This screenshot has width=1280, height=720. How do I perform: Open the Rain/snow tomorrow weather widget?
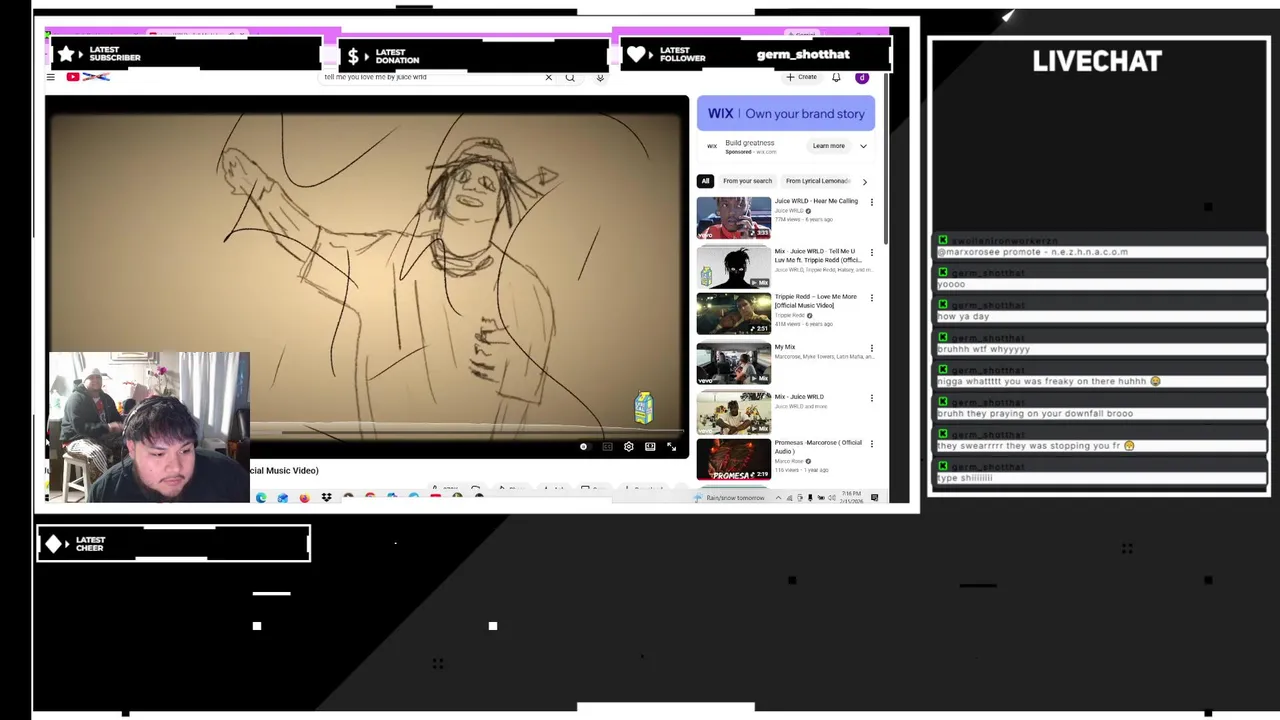point(729,497)
